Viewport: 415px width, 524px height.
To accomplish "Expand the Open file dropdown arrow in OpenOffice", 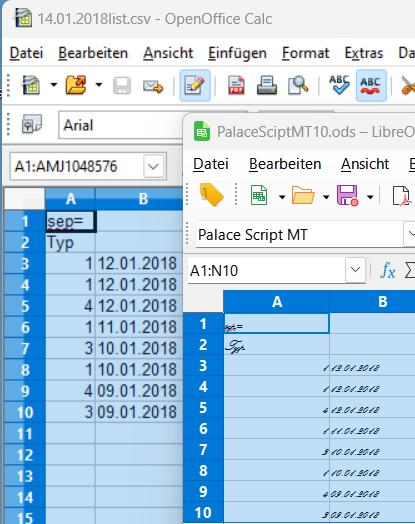I will point(99,85).
